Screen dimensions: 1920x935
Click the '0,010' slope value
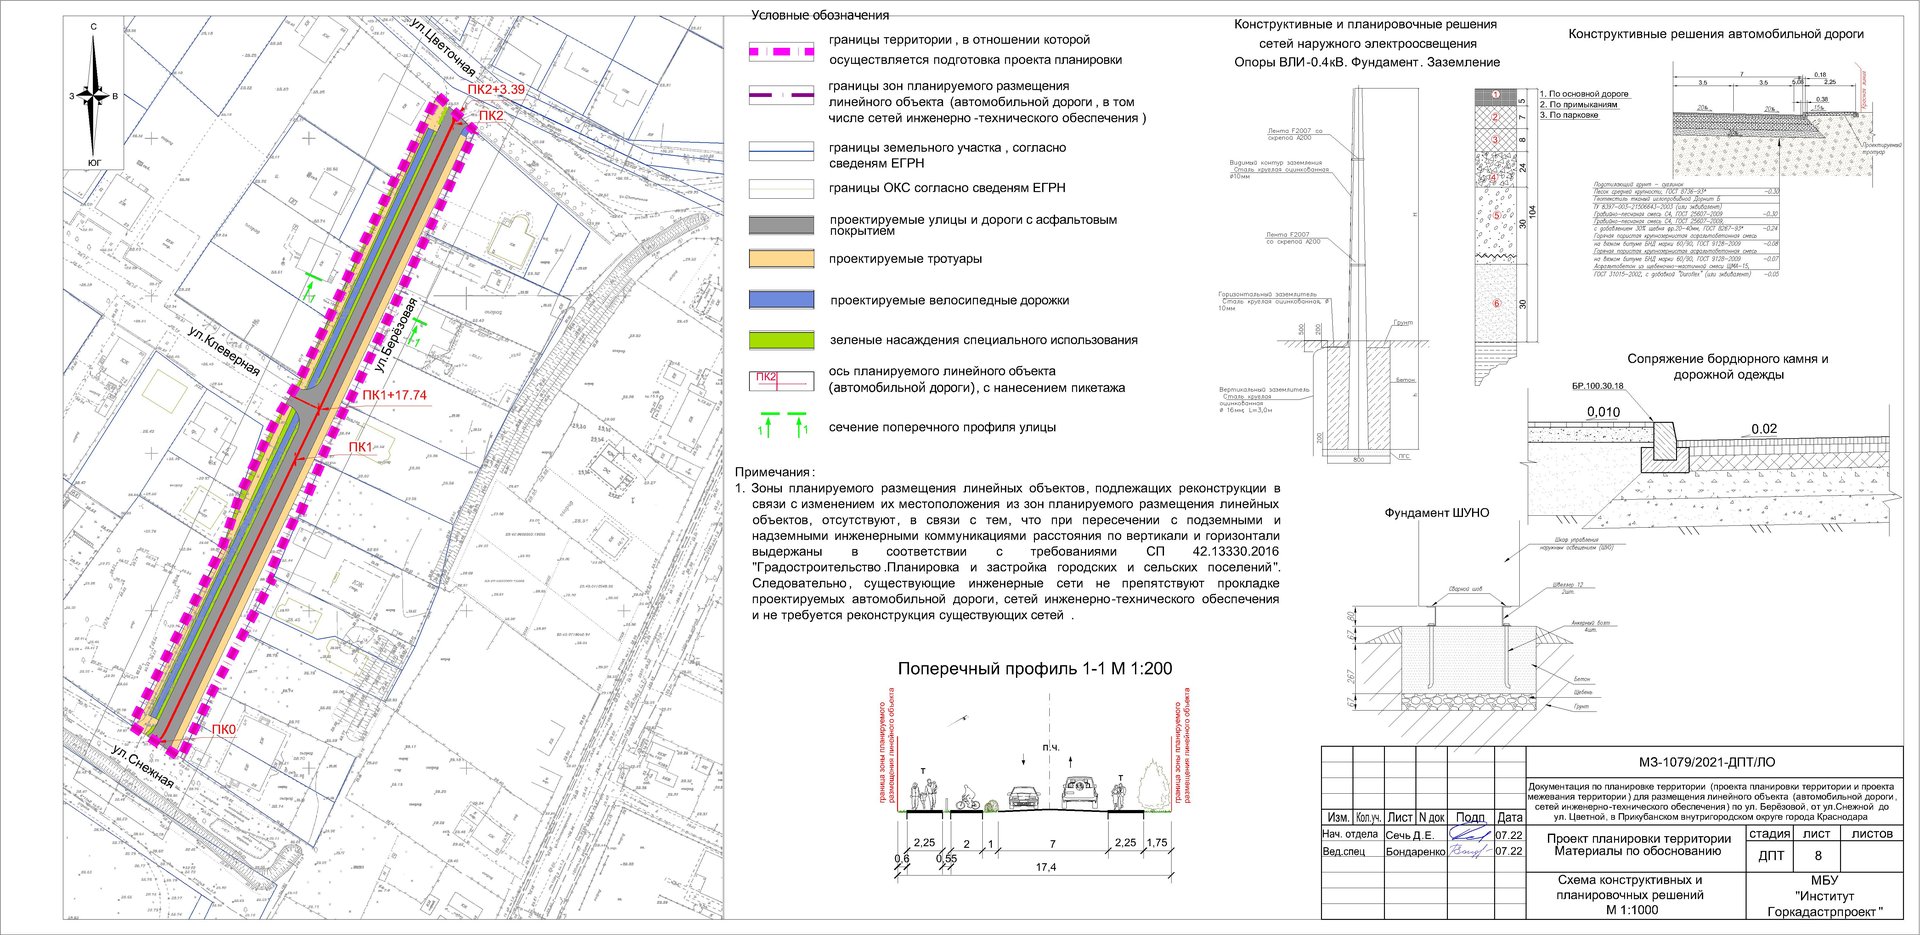coord(1603,412)
